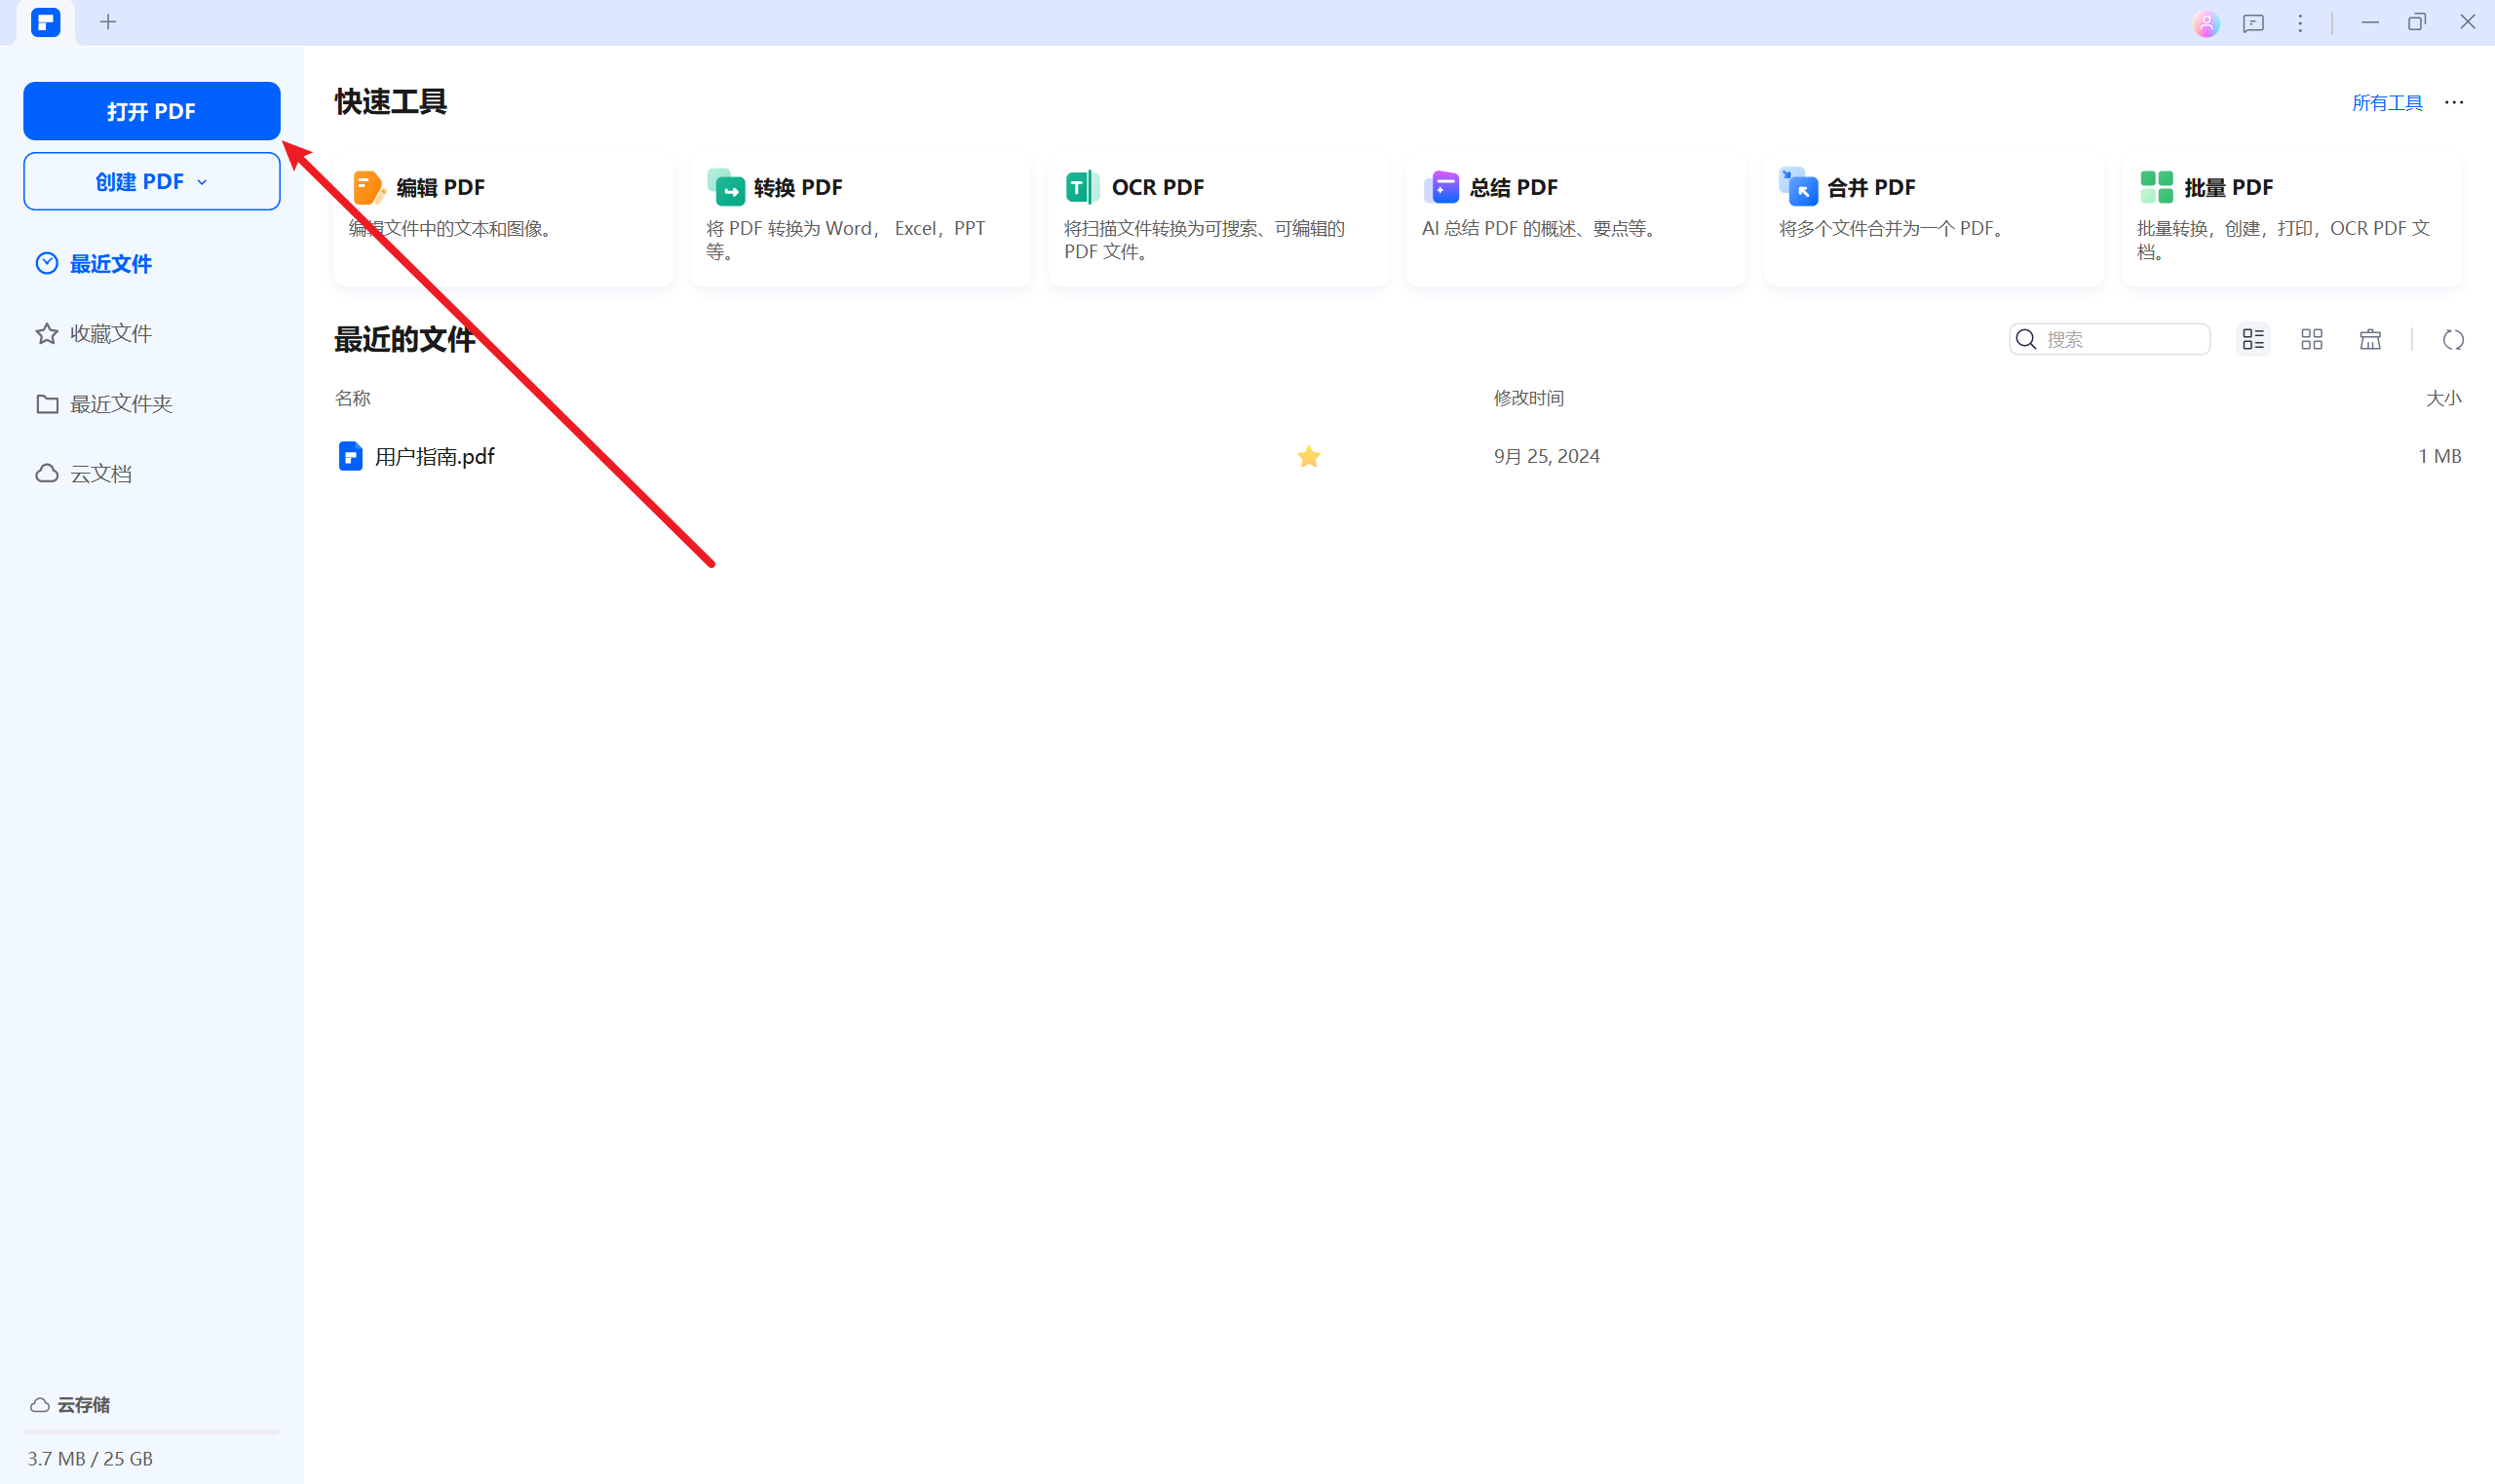Click the All Tools link
Screen dimensions: 2495x1484
pos(2386,103)
